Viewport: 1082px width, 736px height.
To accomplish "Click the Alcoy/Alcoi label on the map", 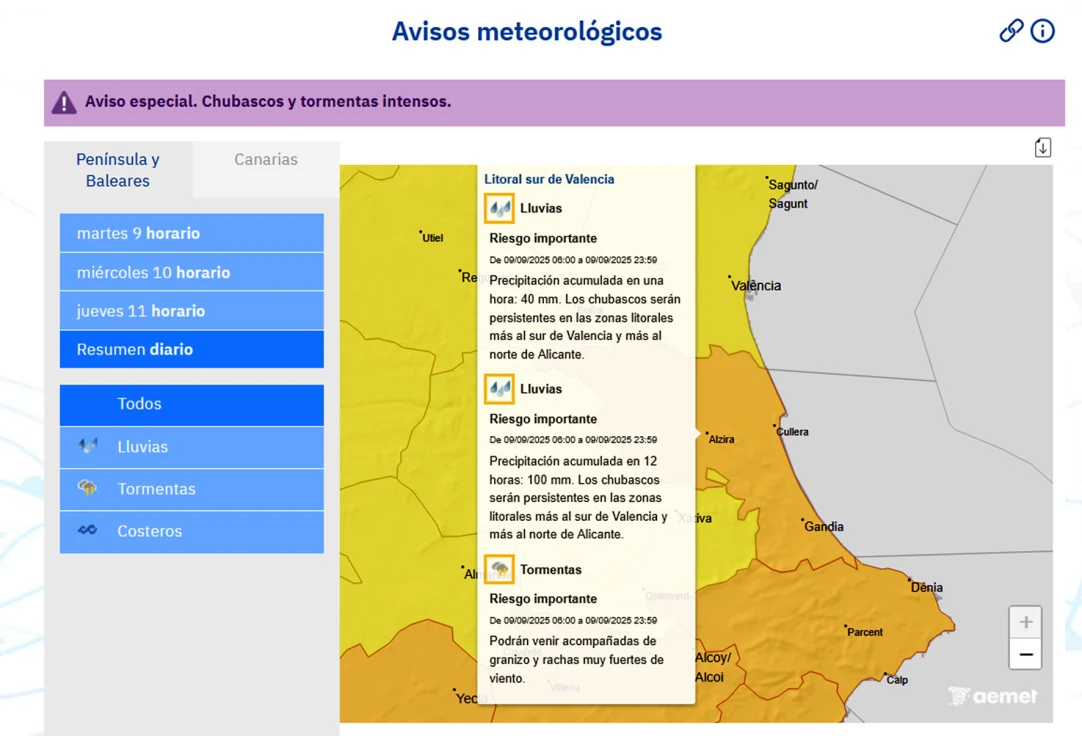I will (x=712, y=667).
